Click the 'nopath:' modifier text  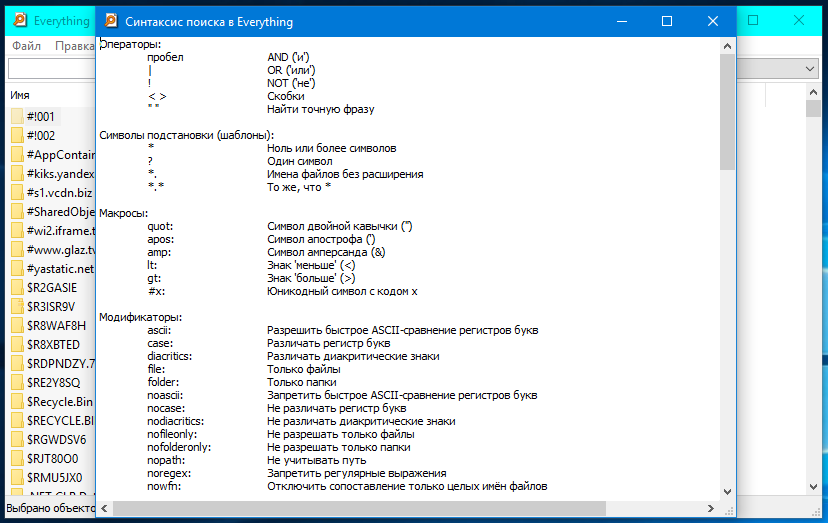[x=166, y=460]
